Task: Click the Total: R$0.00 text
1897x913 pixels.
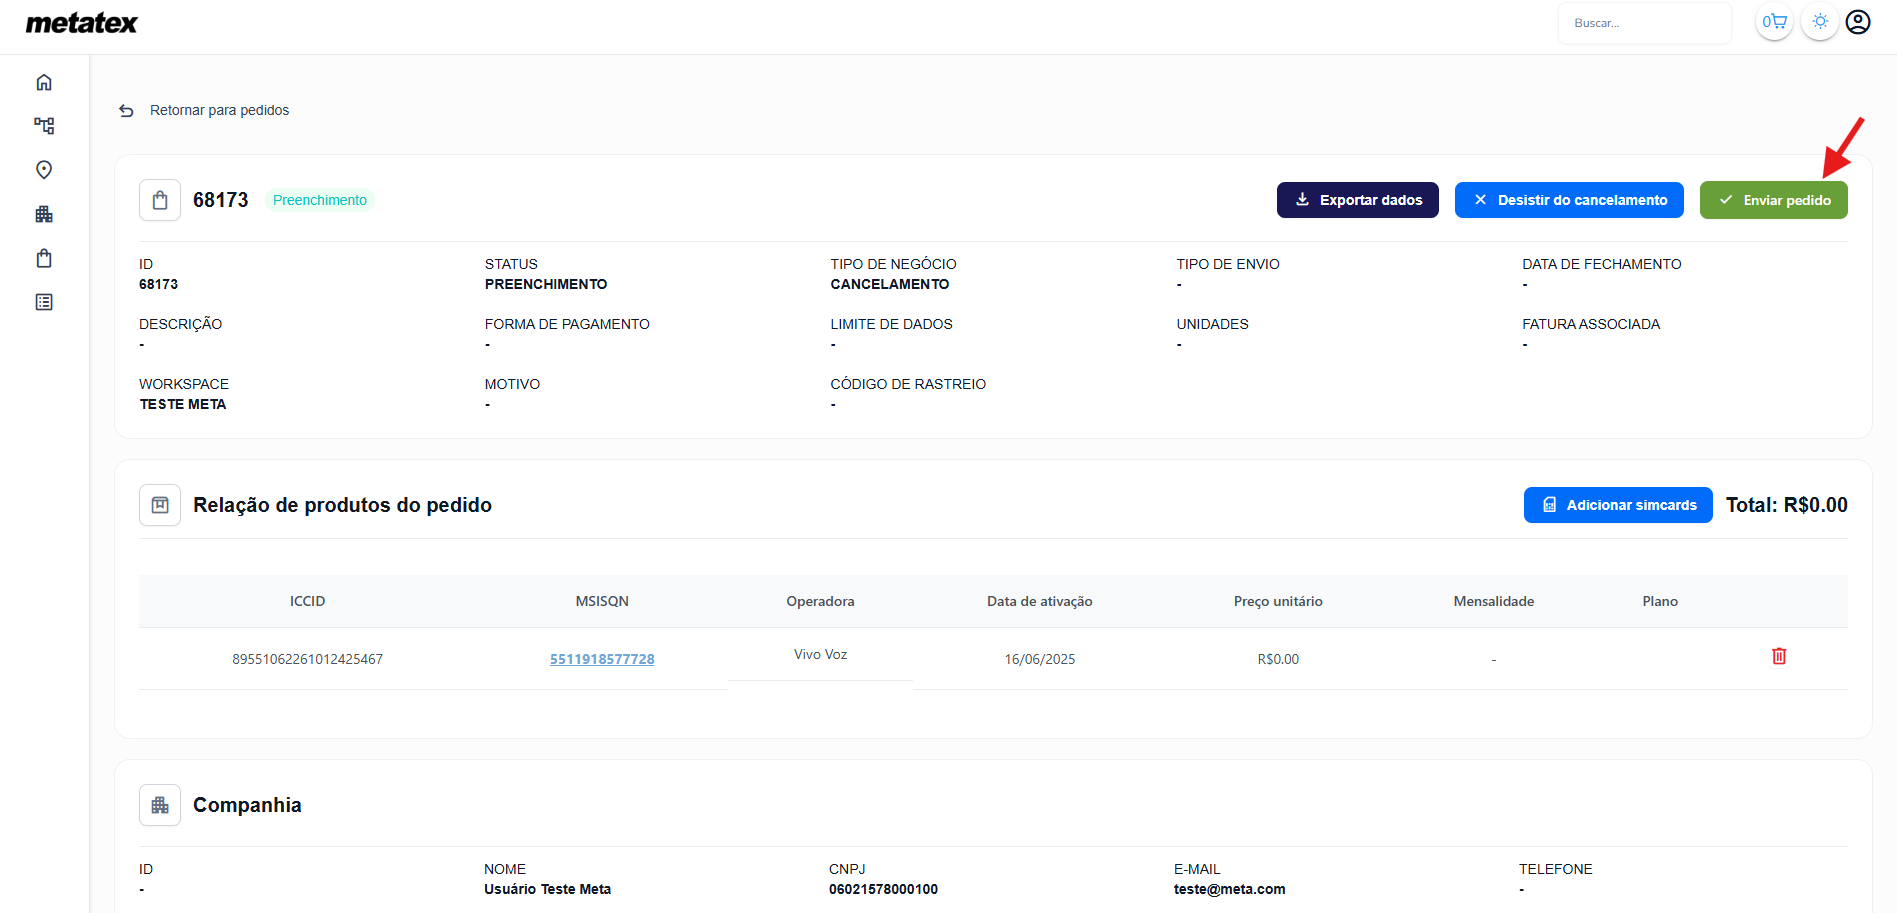Action: tap(1787, 505)
